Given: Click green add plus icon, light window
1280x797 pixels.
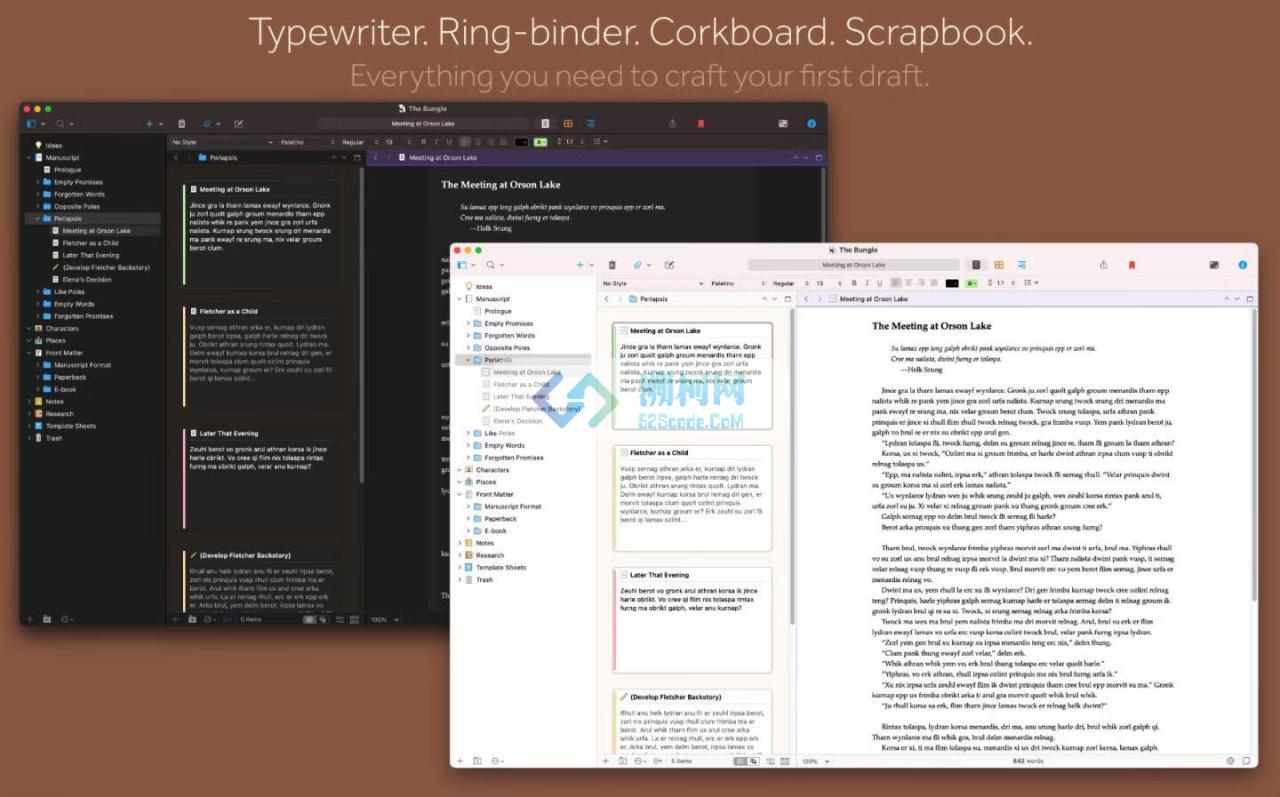Looking at the screenshot, I should click(x=580, y=265).
